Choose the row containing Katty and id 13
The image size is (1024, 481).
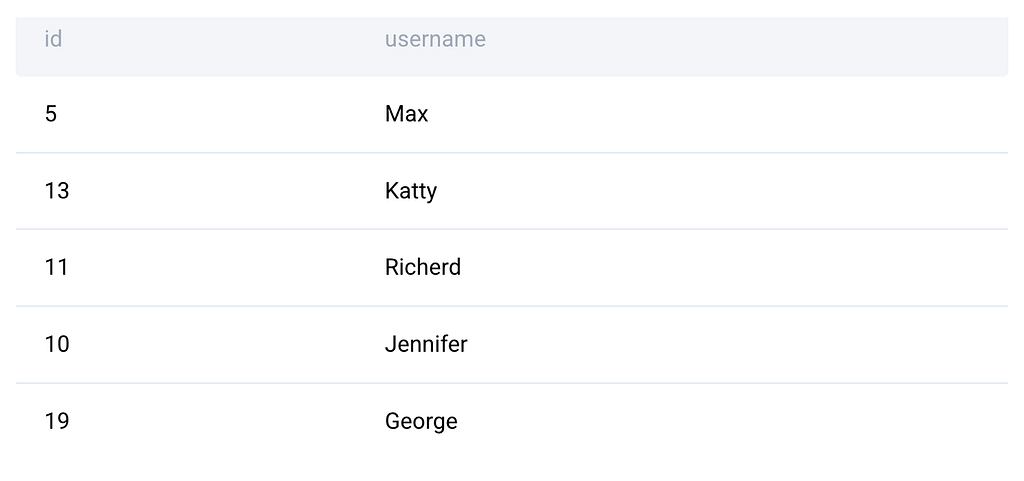512,191
